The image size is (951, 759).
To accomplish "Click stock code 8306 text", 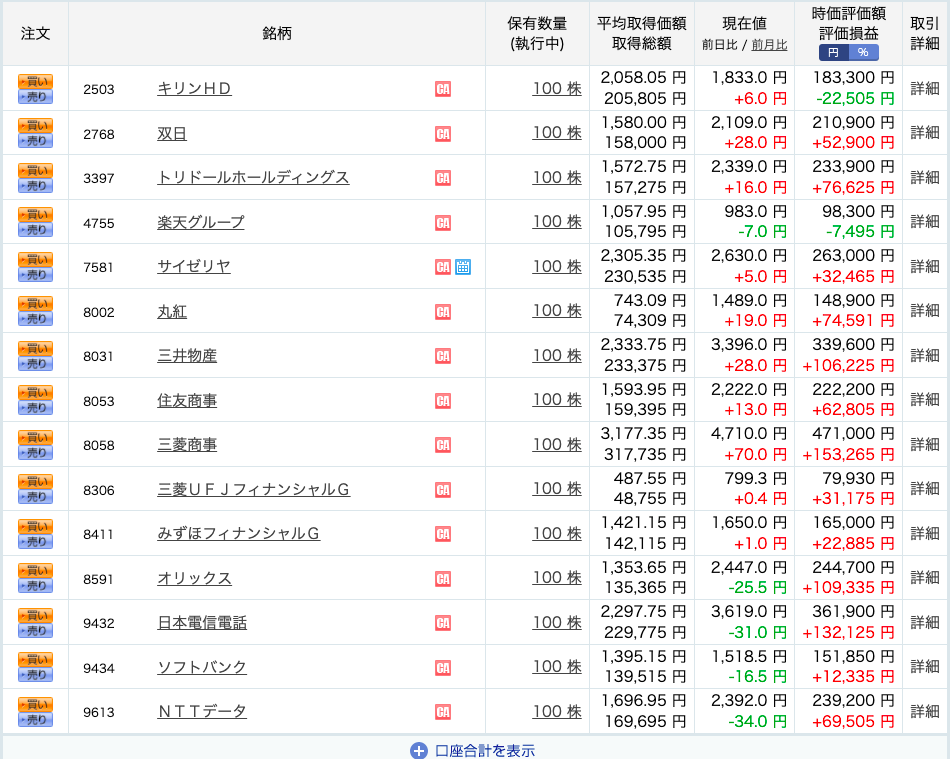I will (x=99, y=490).
